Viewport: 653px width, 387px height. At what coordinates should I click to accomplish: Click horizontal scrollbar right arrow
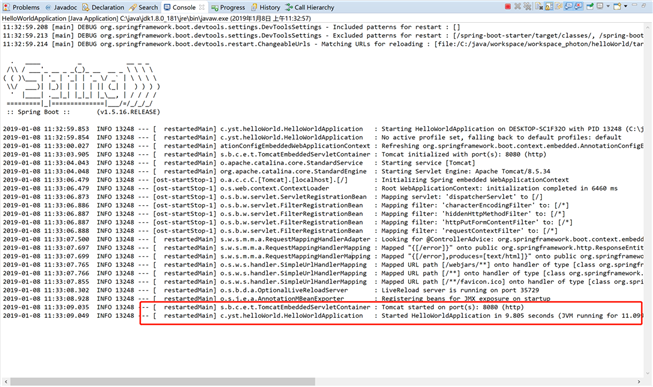click(x=639, y=382)
